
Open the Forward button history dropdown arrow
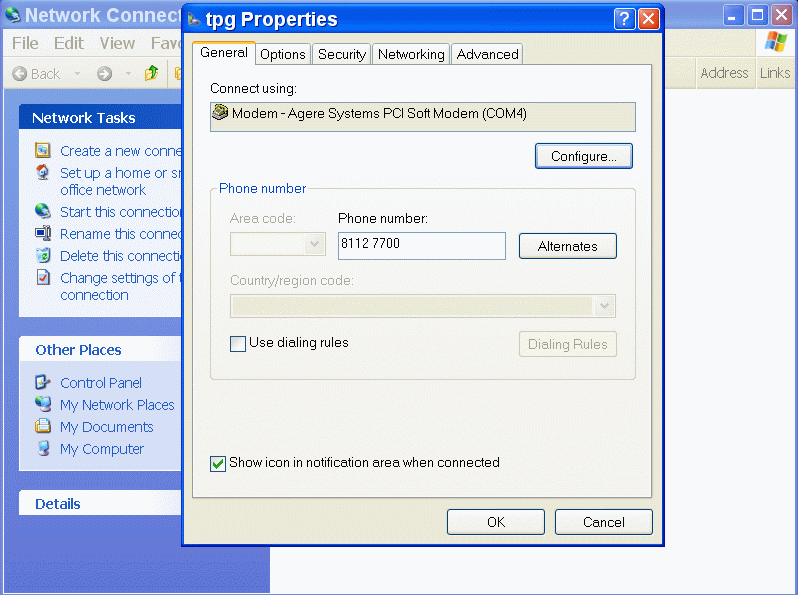[128, 74]
